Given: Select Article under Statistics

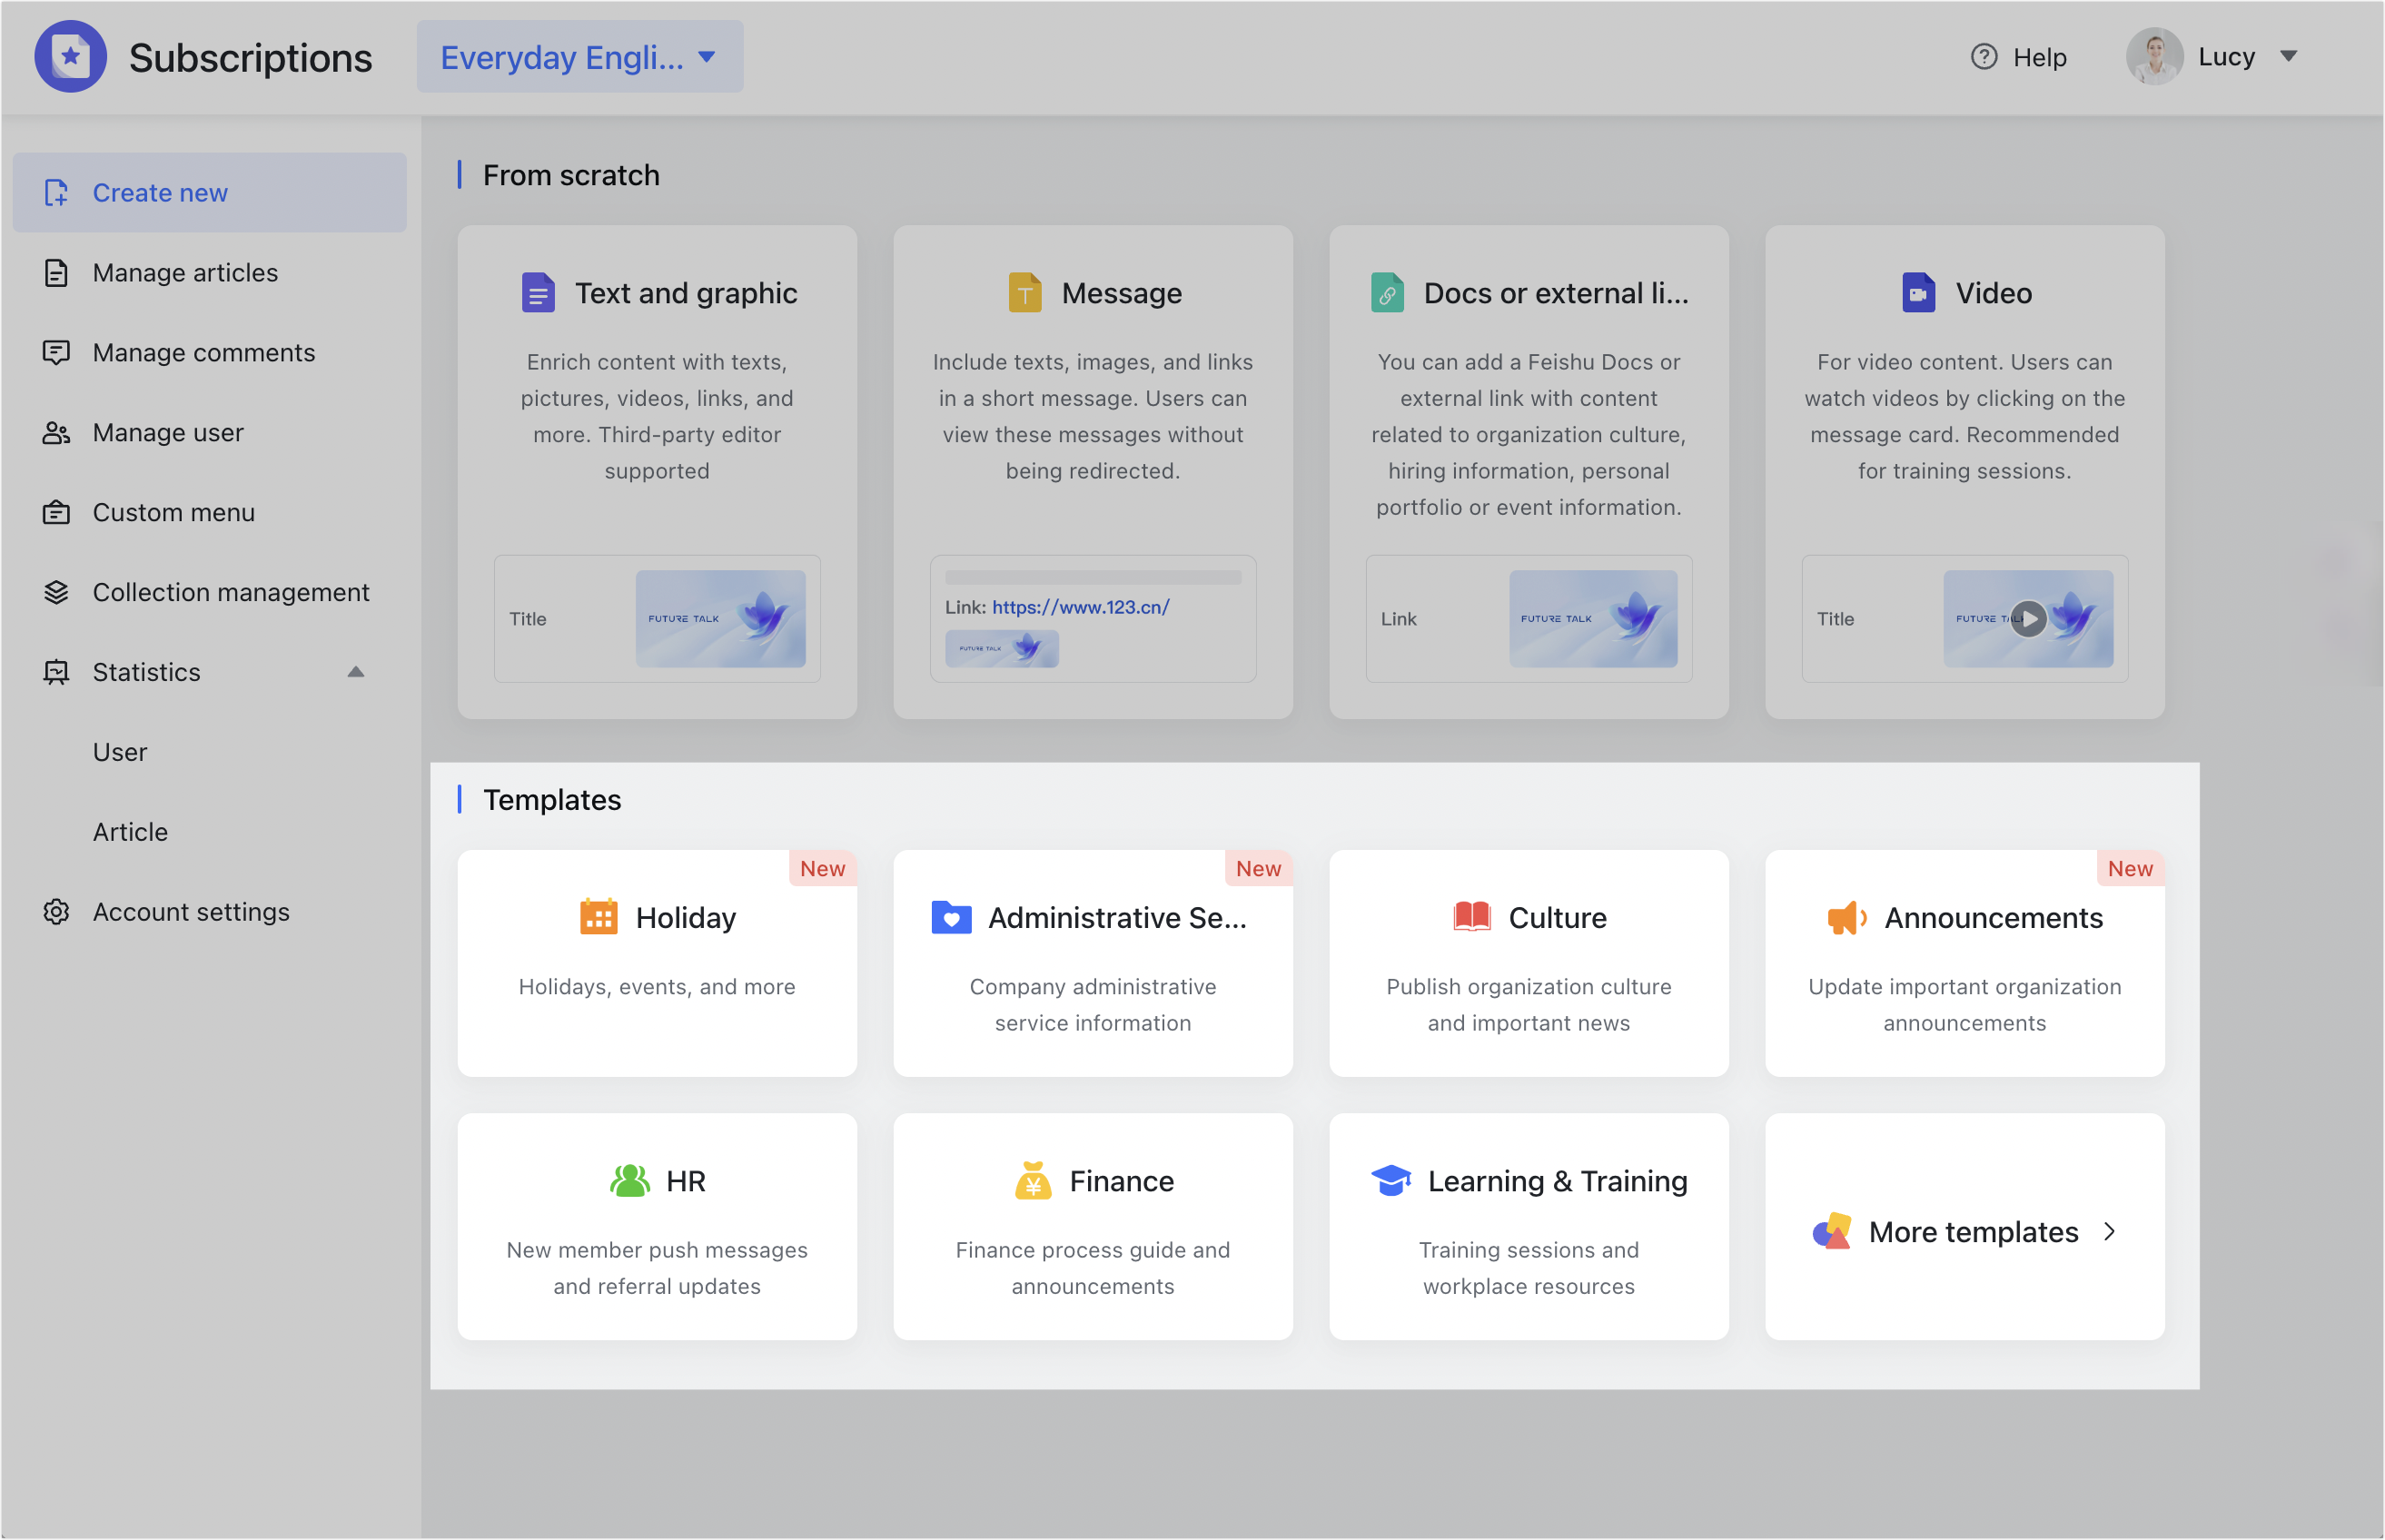Looking at the screenshot, I should (x=130, y=831).
